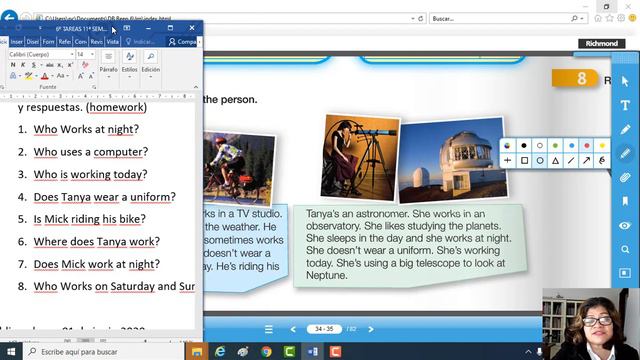This screenshot has width=640, height=360.
Task: Expand the Párrafo group
Action: [109, 64]
